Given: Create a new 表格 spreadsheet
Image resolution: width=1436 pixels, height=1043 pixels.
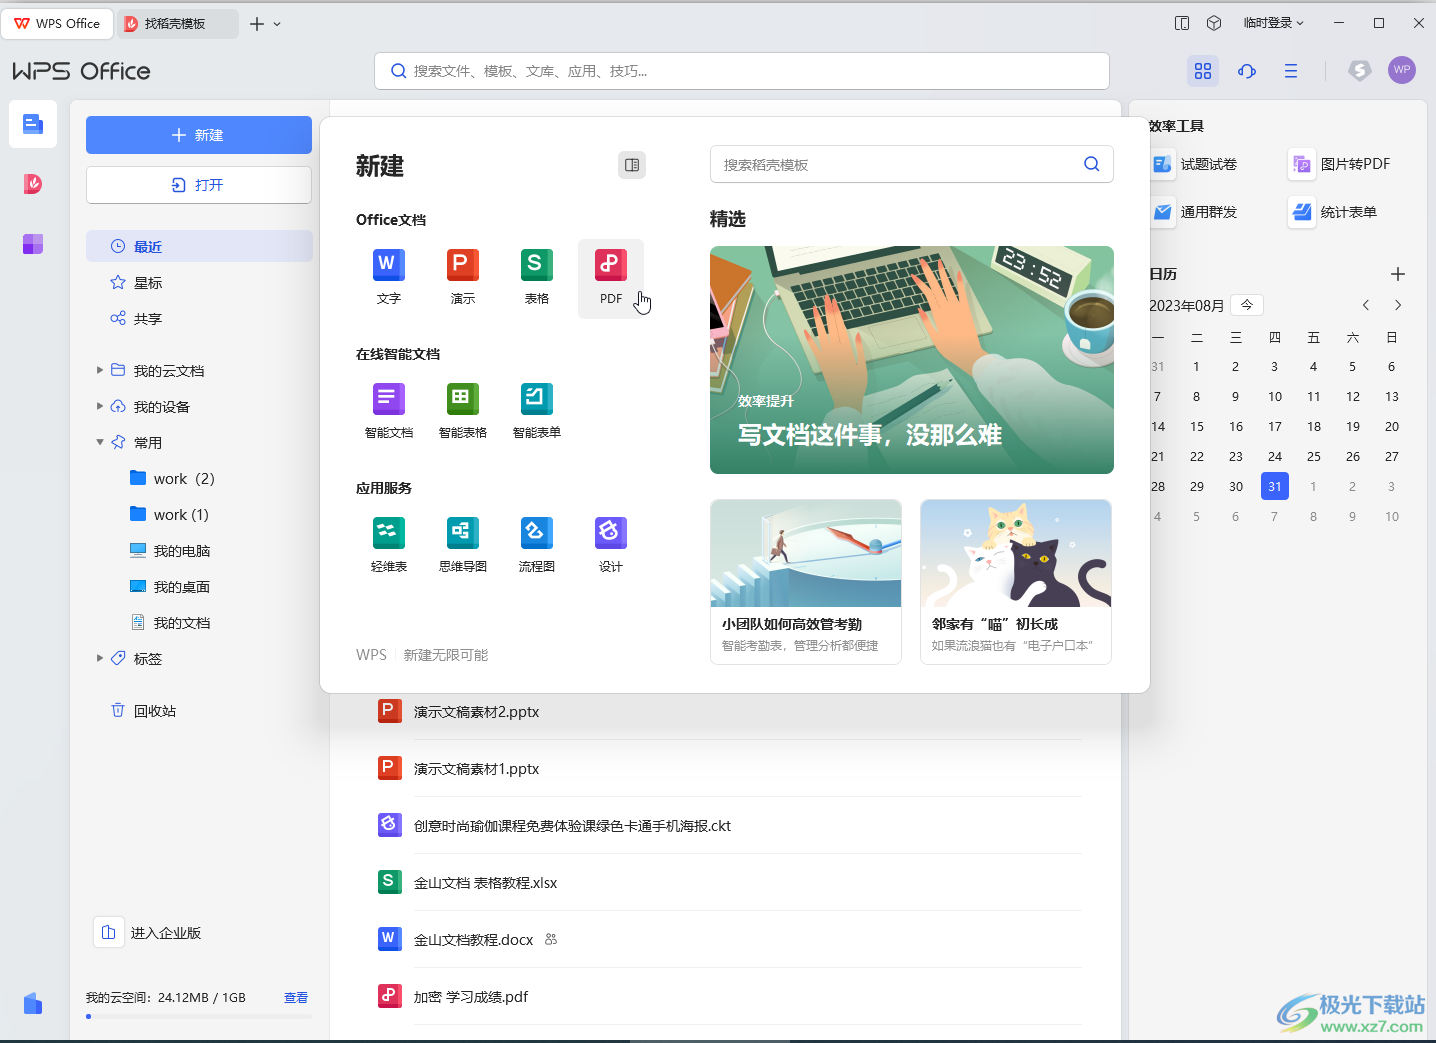Looking at the screenshot, I should (536, 277).
